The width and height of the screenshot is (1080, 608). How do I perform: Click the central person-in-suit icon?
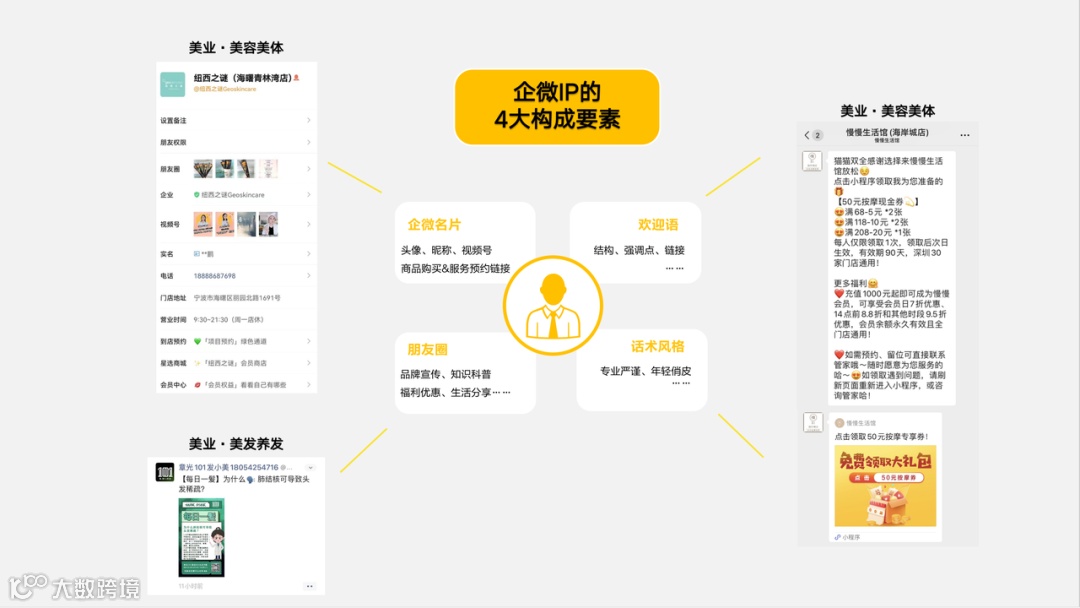pos(552,306)
